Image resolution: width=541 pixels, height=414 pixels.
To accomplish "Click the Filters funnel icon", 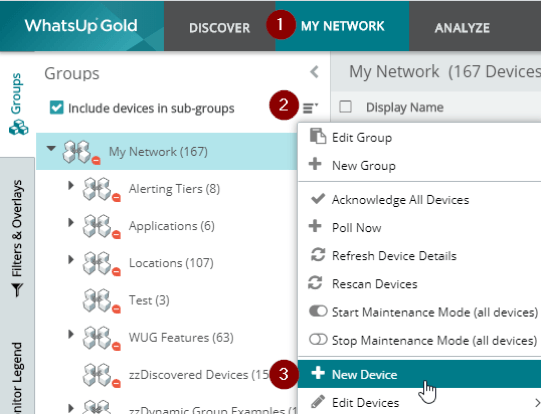I will click(17, 289).
